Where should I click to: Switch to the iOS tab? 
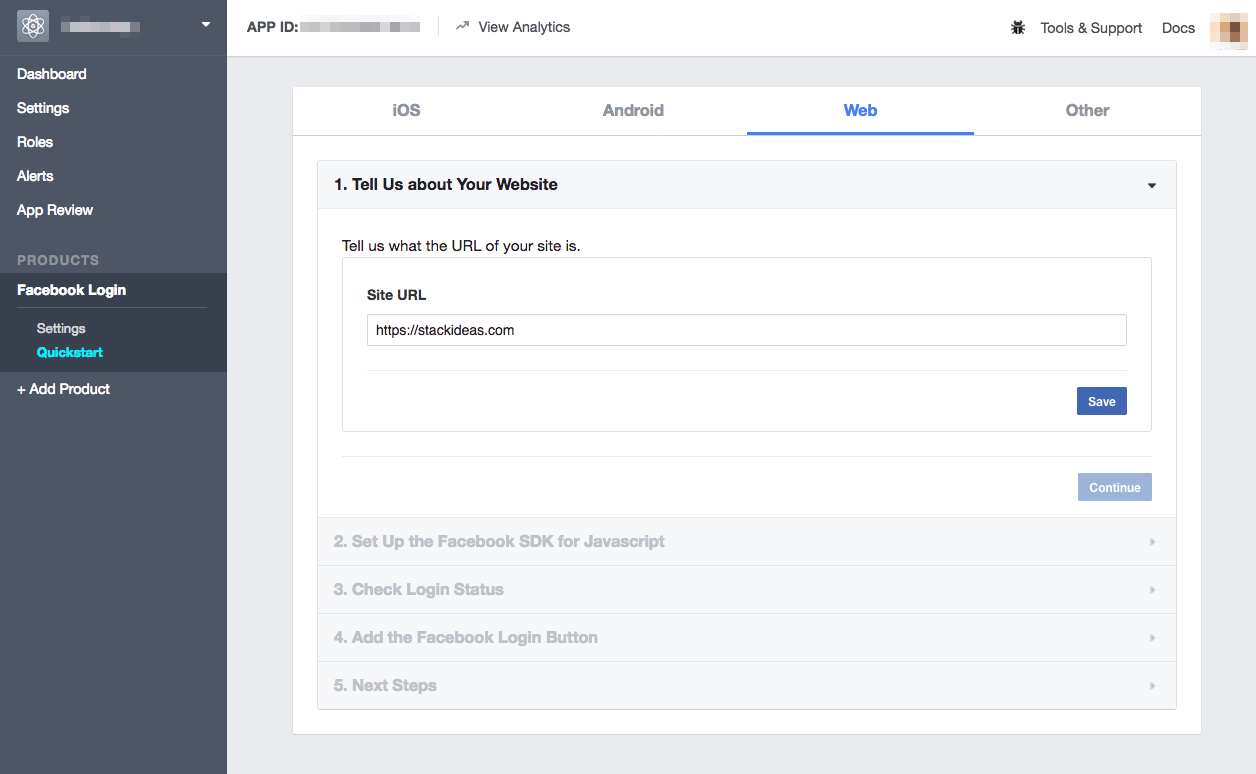406,111
